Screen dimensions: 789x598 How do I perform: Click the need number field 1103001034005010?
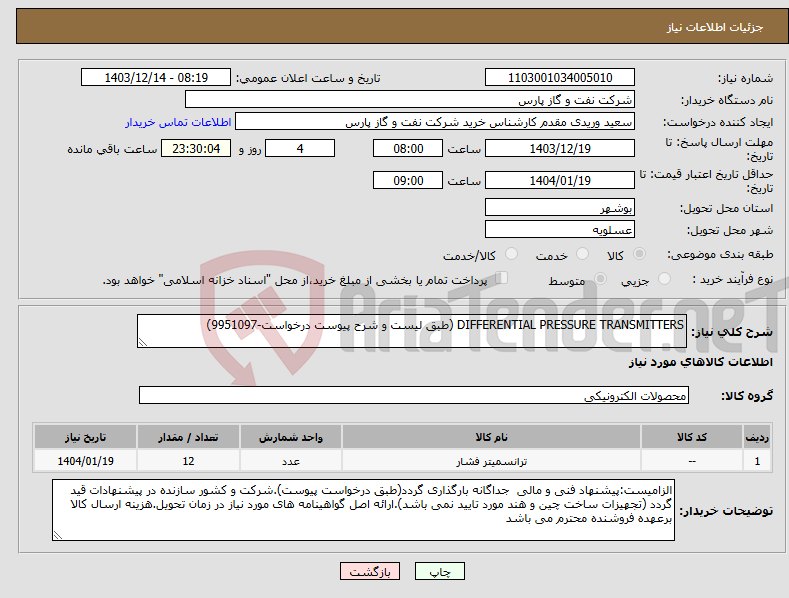pyautogui.click(x=560, y=78)
